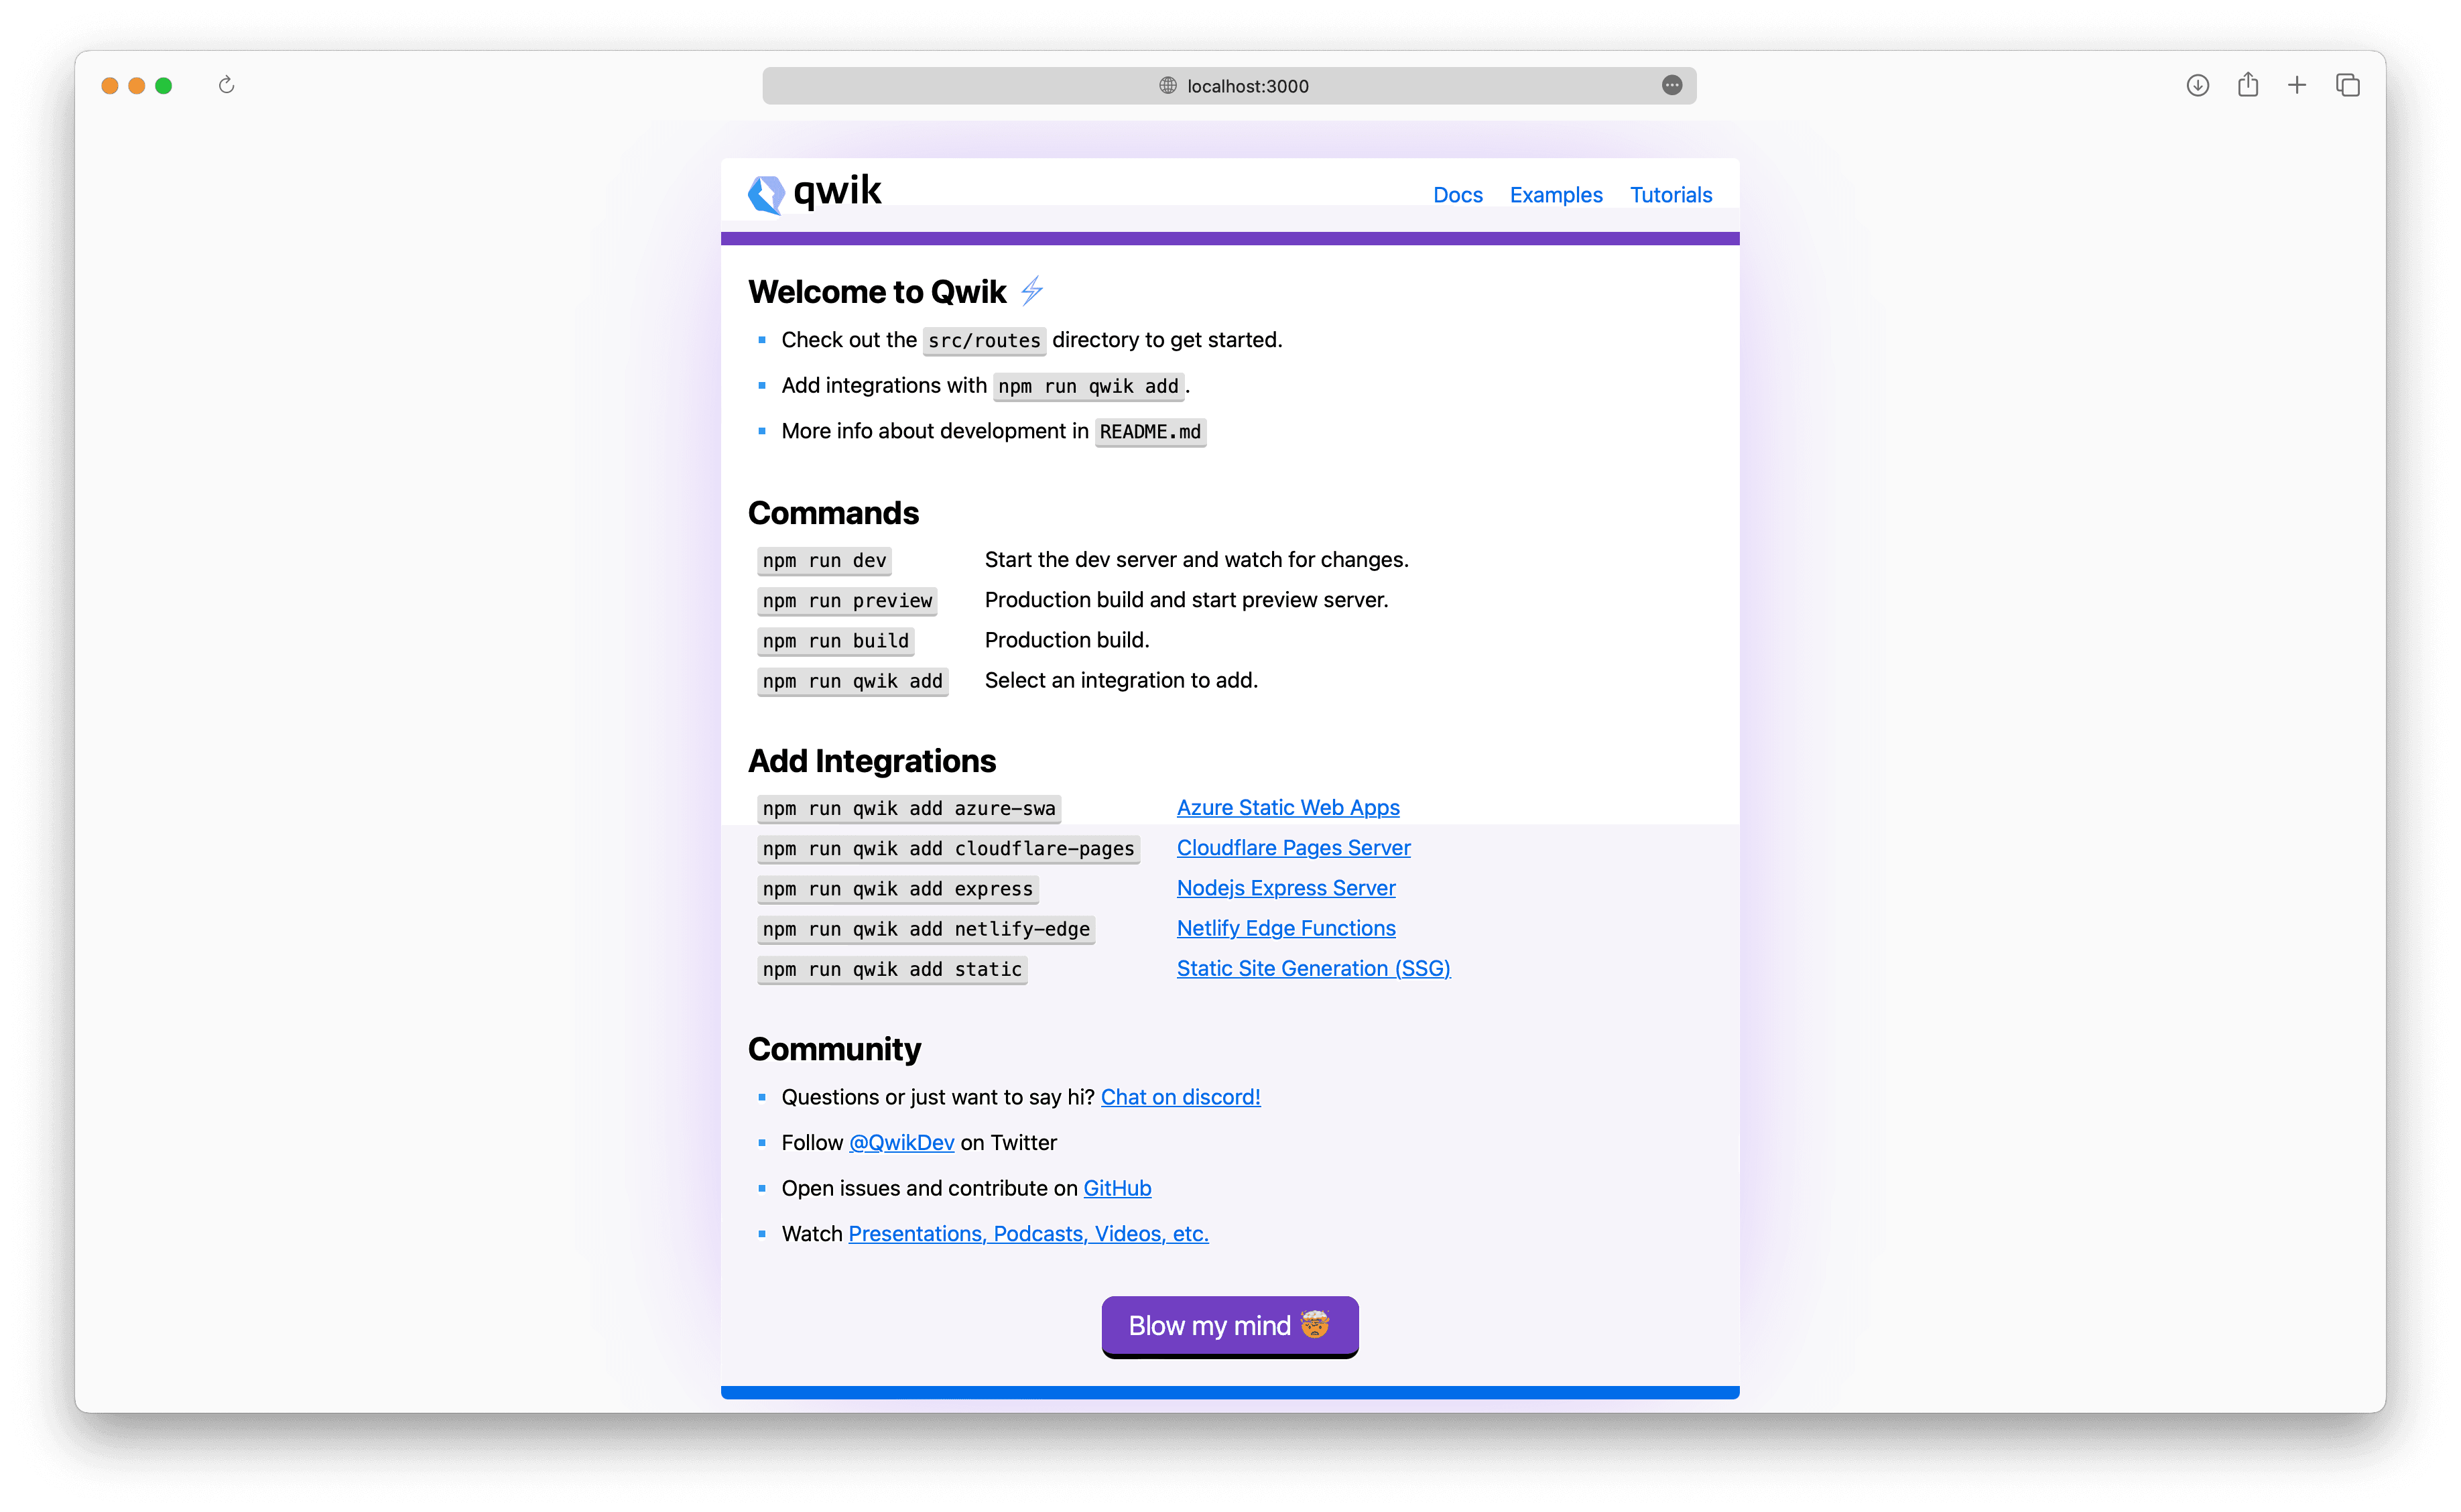Image resolution: width=2461 pixels, height=1512 pixels.
Task: Click the Blow my mind button
Action: point(1229,1326)
